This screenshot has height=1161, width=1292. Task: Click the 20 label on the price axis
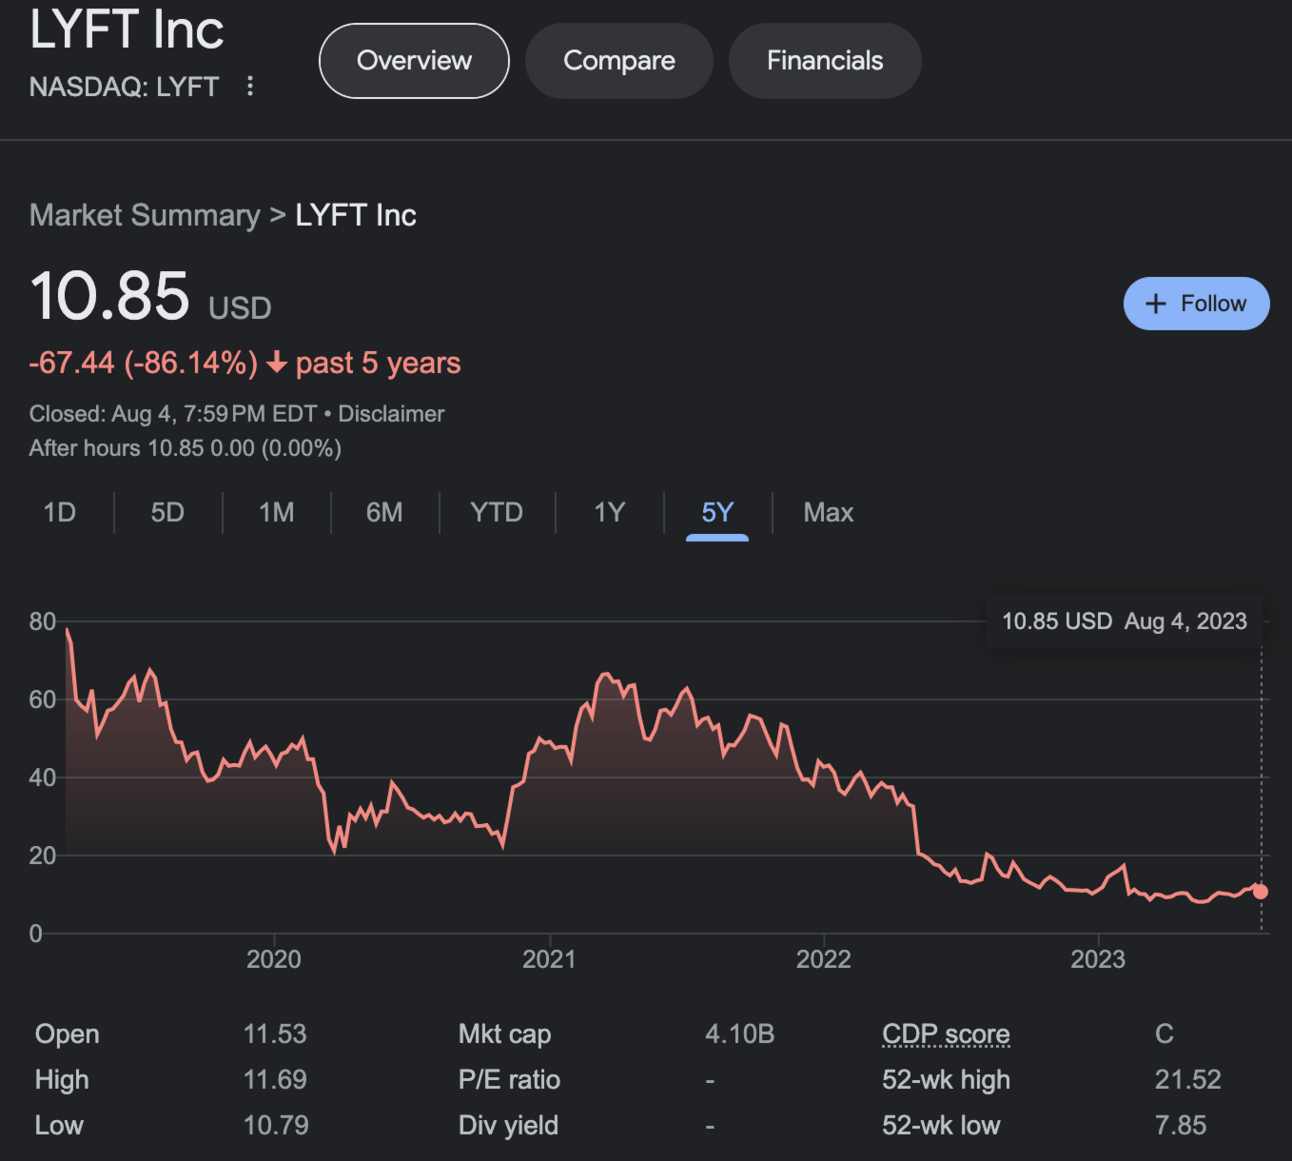(x=43, y=855)
